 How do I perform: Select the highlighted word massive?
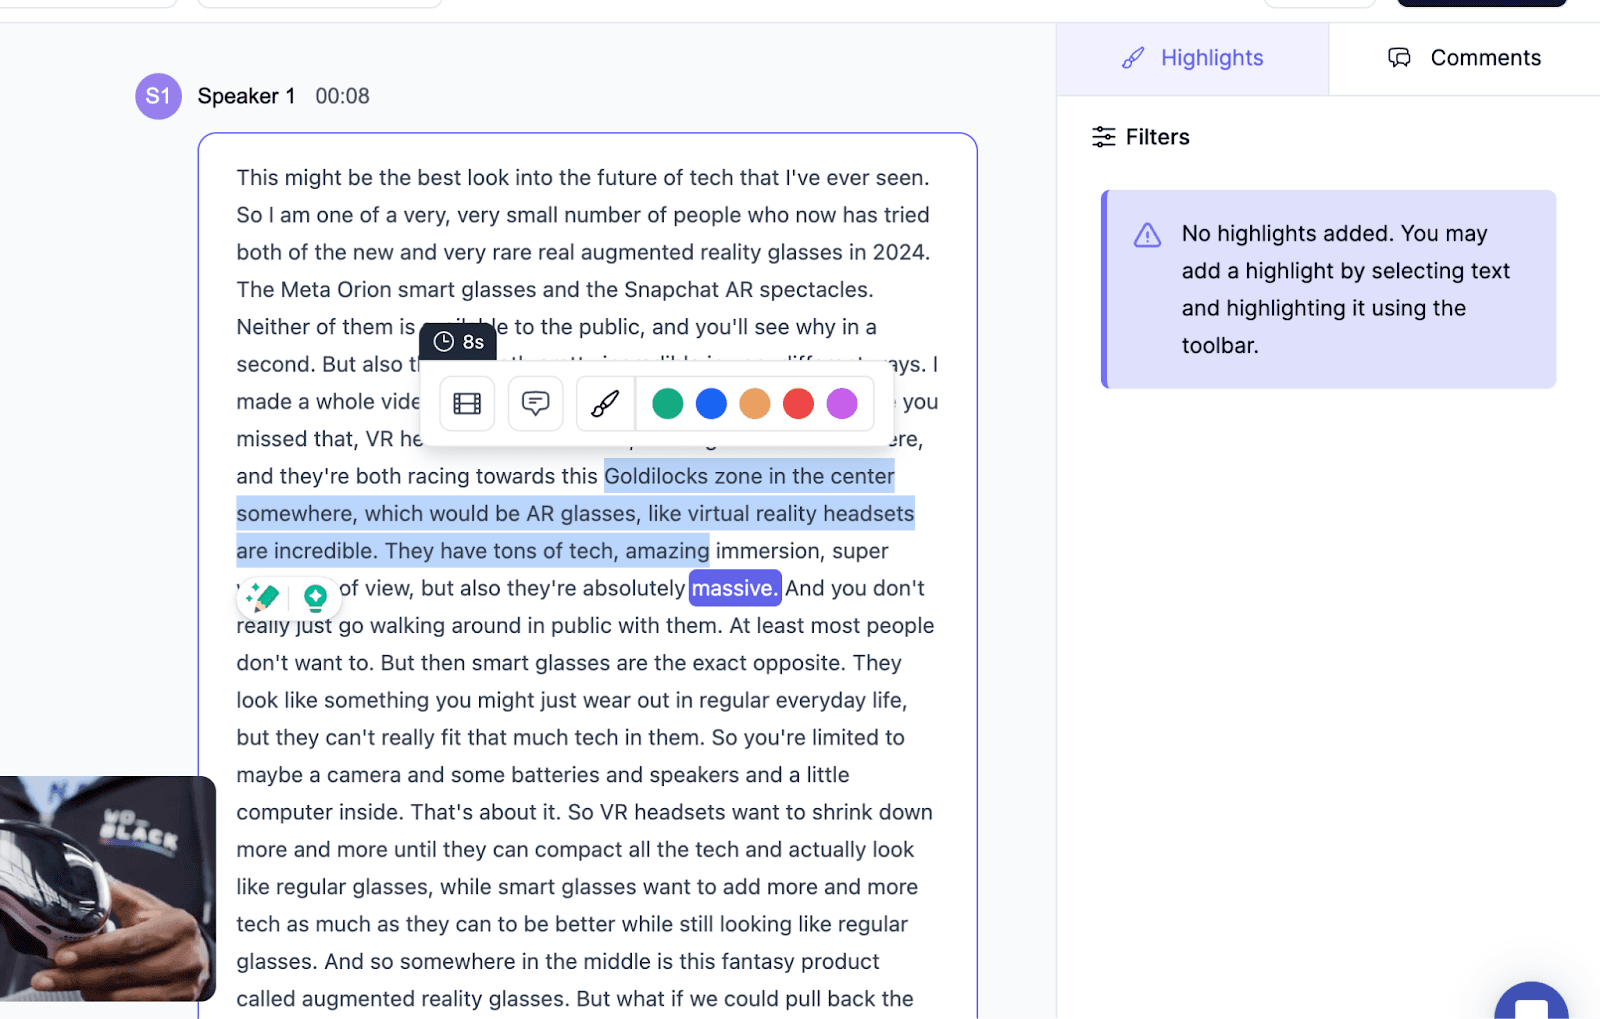tap(734, 588)
